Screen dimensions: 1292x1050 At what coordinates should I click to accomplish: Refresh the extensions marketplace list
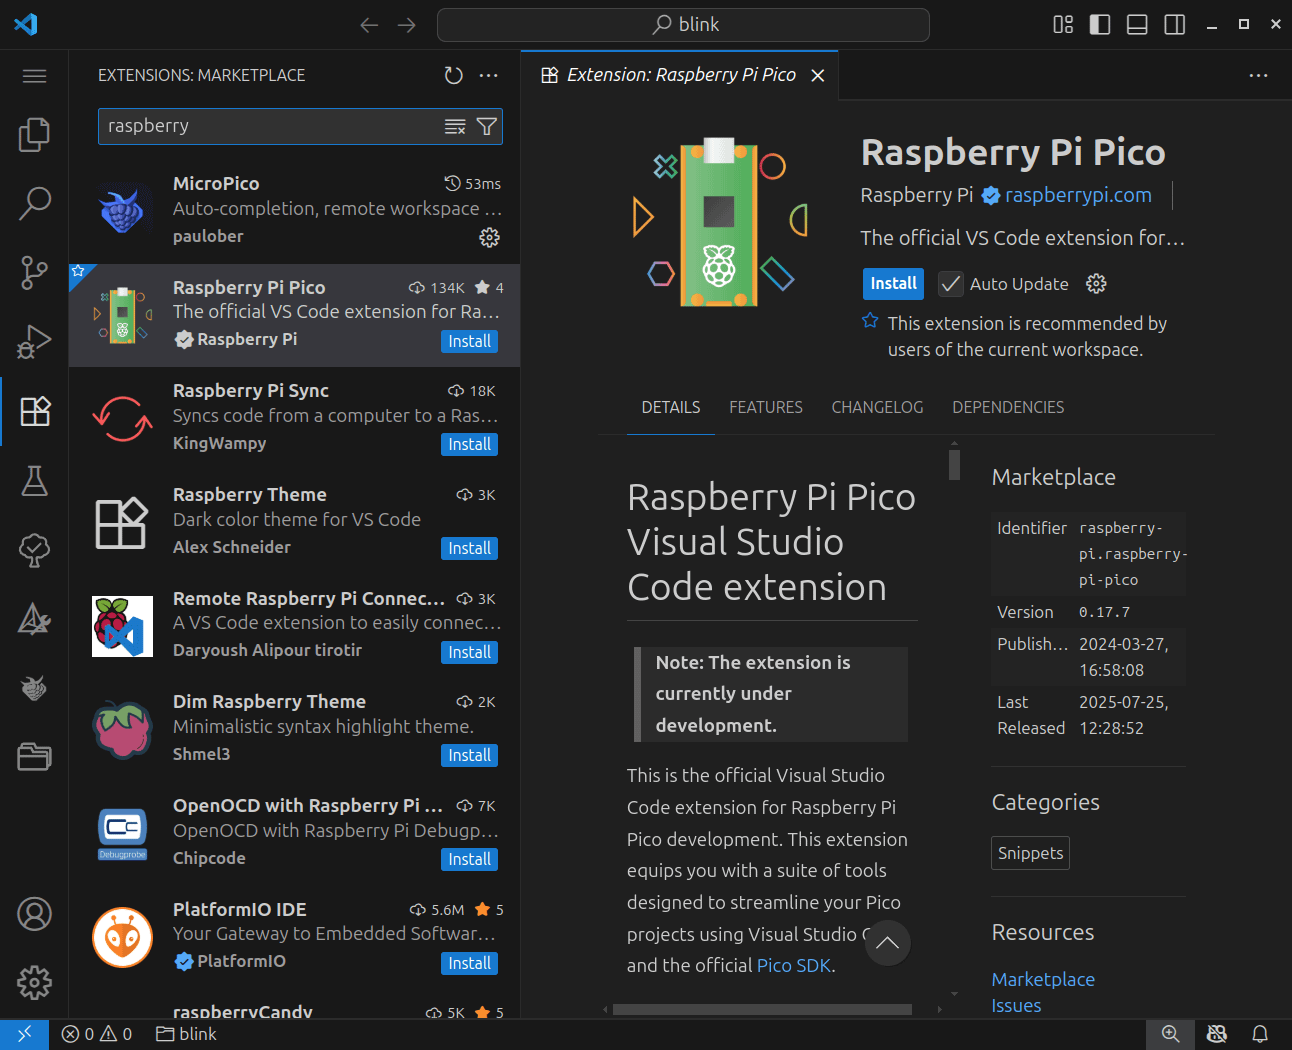click(453, 75)
